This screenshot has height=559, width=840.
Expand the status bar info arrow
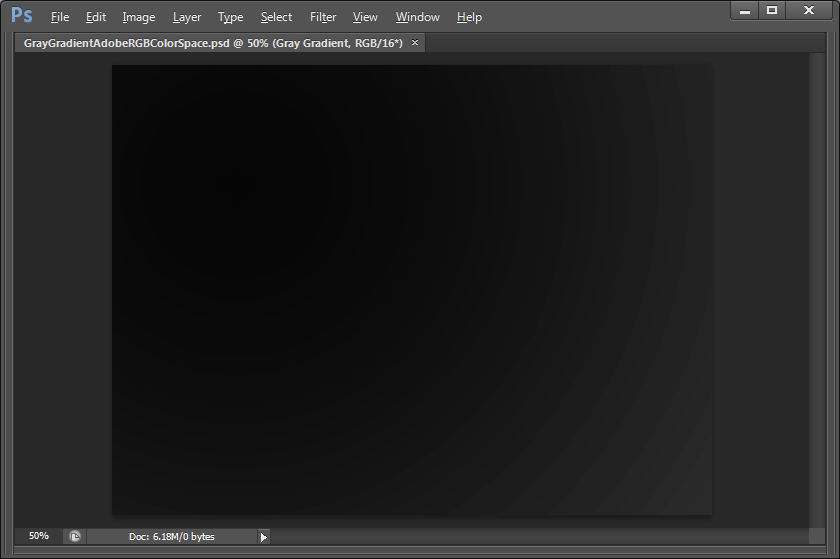tap(264, 536)
